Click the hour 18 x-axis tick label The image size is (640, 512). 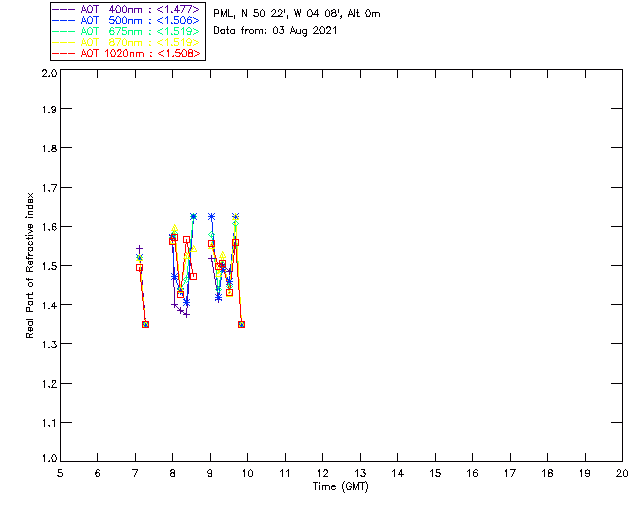pyautogui.click(x=547, y=473)
